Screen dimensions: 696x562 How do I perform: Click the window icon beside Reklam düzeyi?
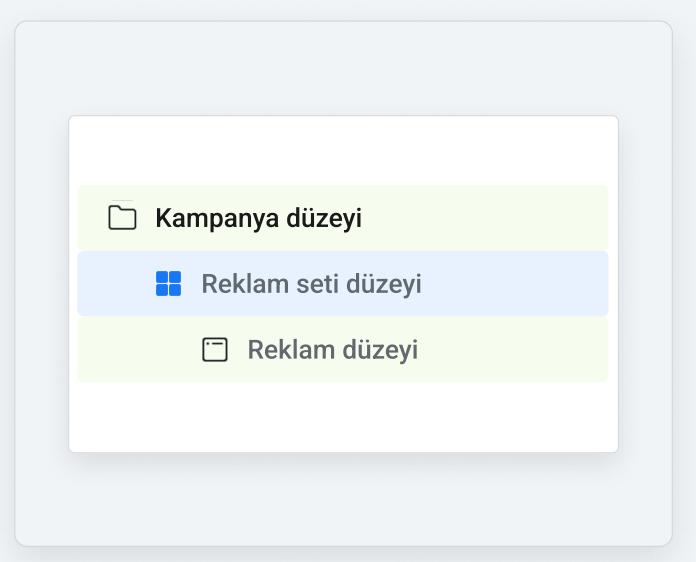pos(215,349)
